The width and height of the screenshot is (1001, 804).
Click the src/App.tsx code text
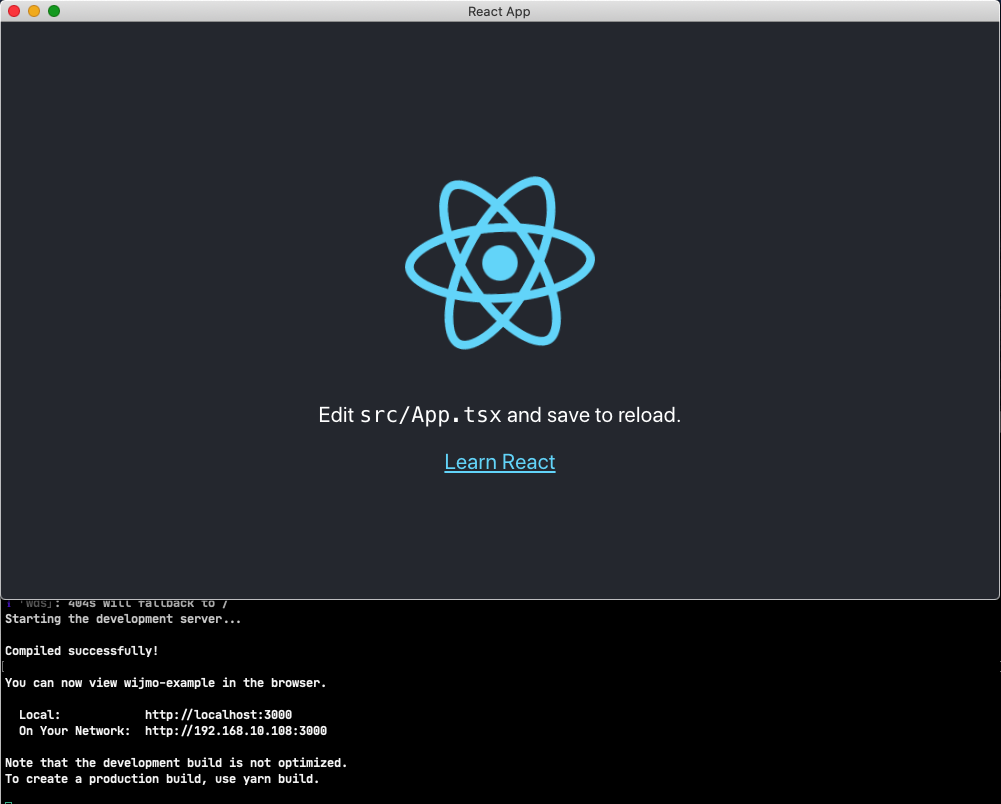tap(431, 415)
